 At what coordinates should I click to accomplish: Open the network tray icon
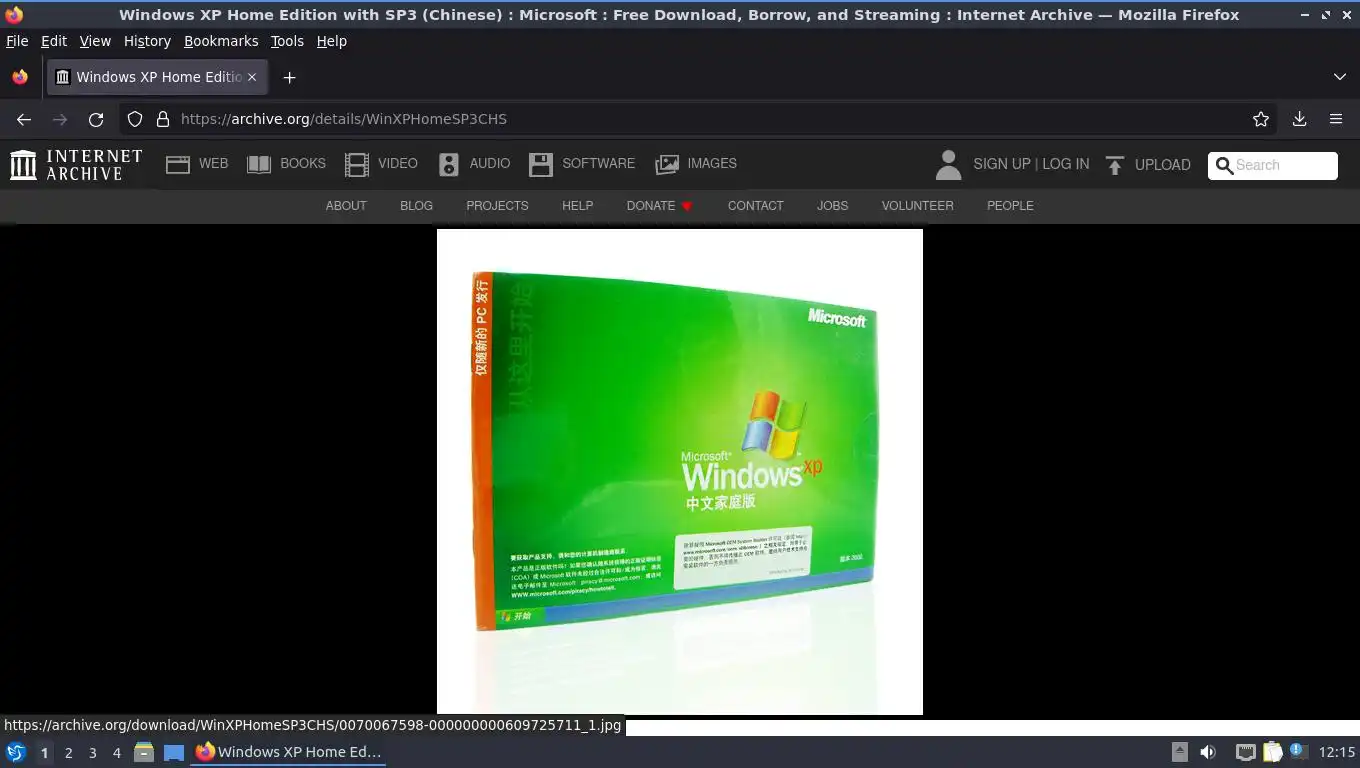1245,752
